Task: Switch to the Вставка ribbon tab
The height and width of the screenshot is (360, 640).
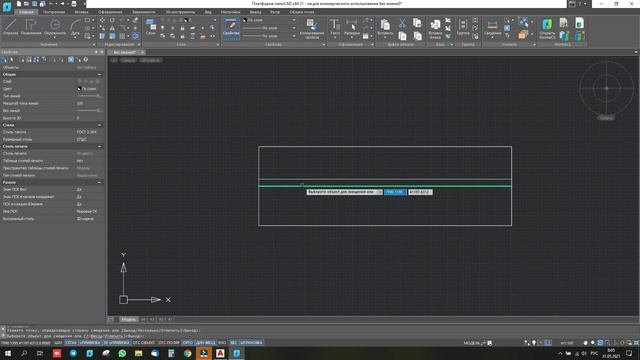Action: [81, 12]
